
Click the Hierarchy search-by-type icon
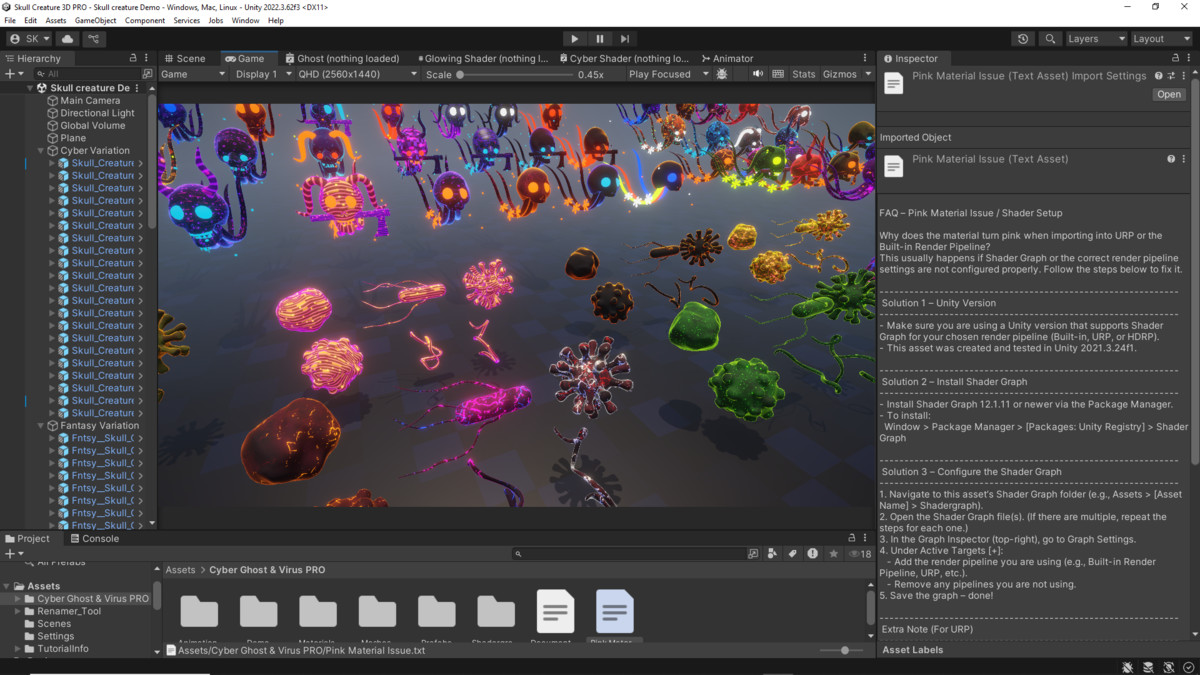tap(147, 74)
